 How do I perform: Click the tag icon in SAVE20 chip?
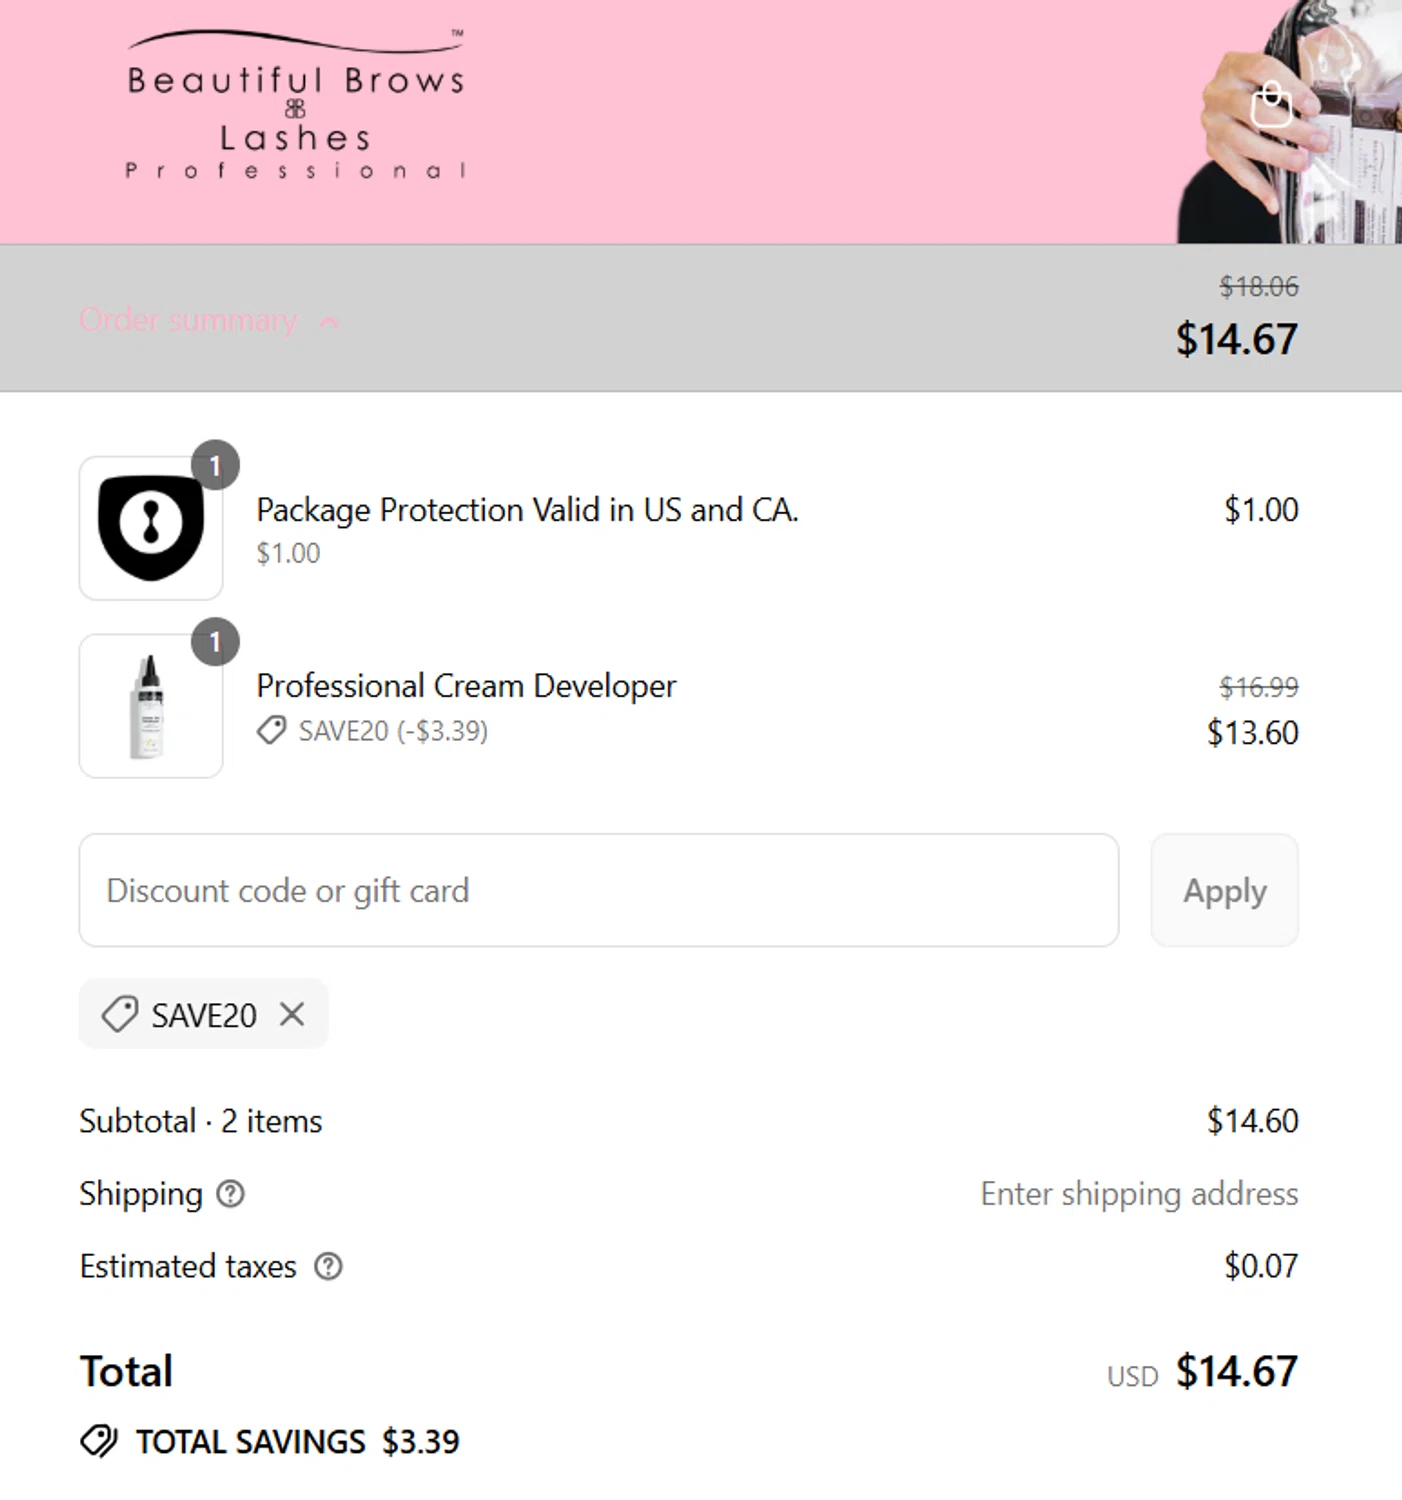(120, 1014)
